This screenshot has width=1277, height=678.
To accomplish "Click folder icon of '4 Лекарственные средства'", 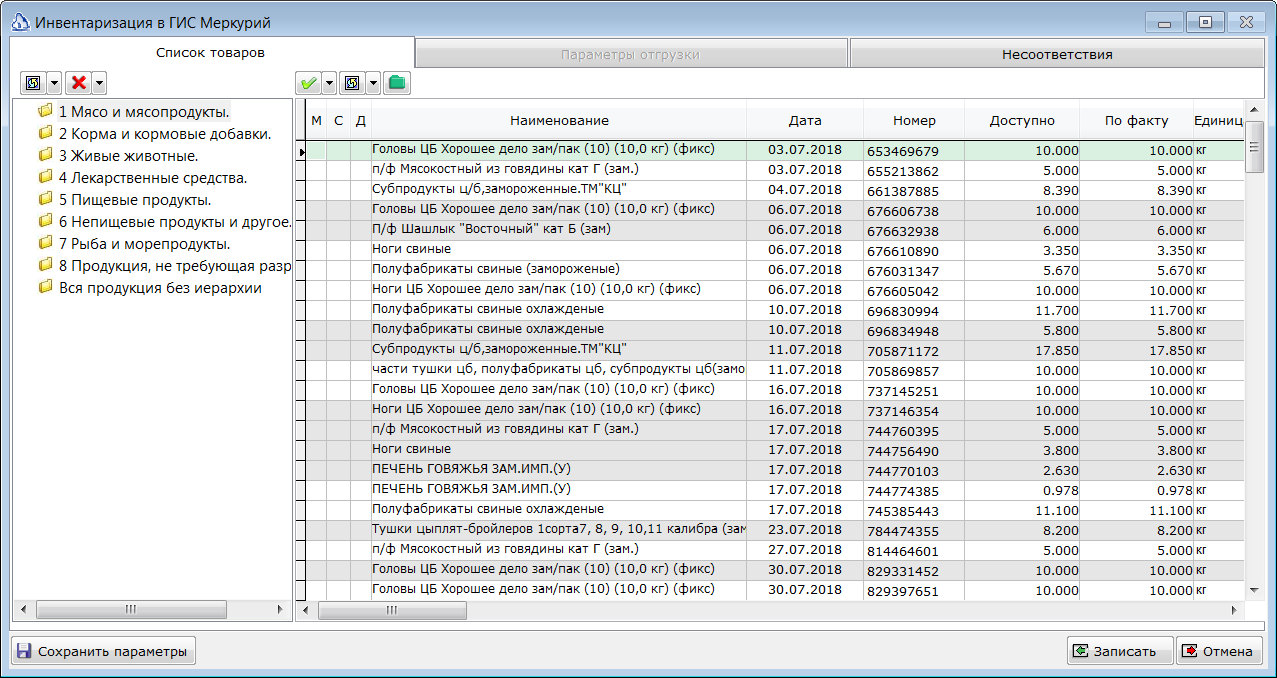I will pyautogui.click(x=45, y=177).
